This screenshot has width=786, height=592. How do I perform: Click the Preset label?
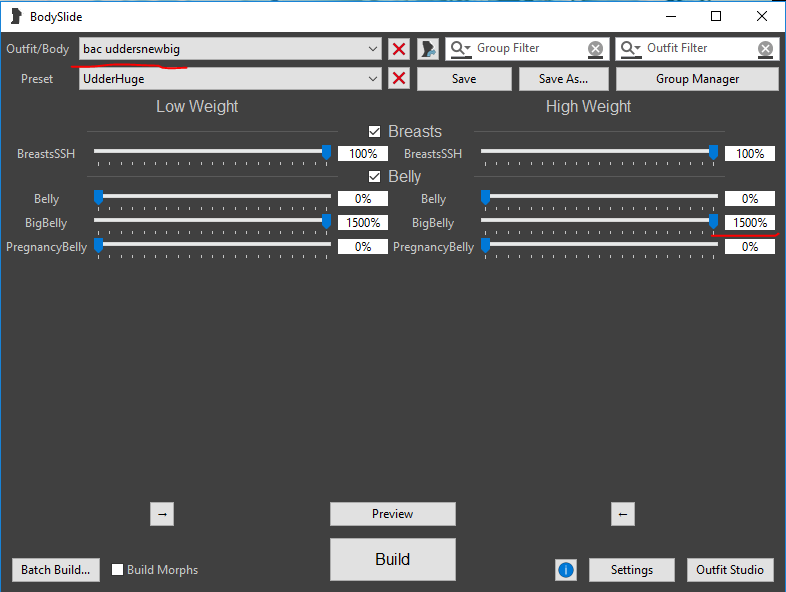(x=37, y=79)
